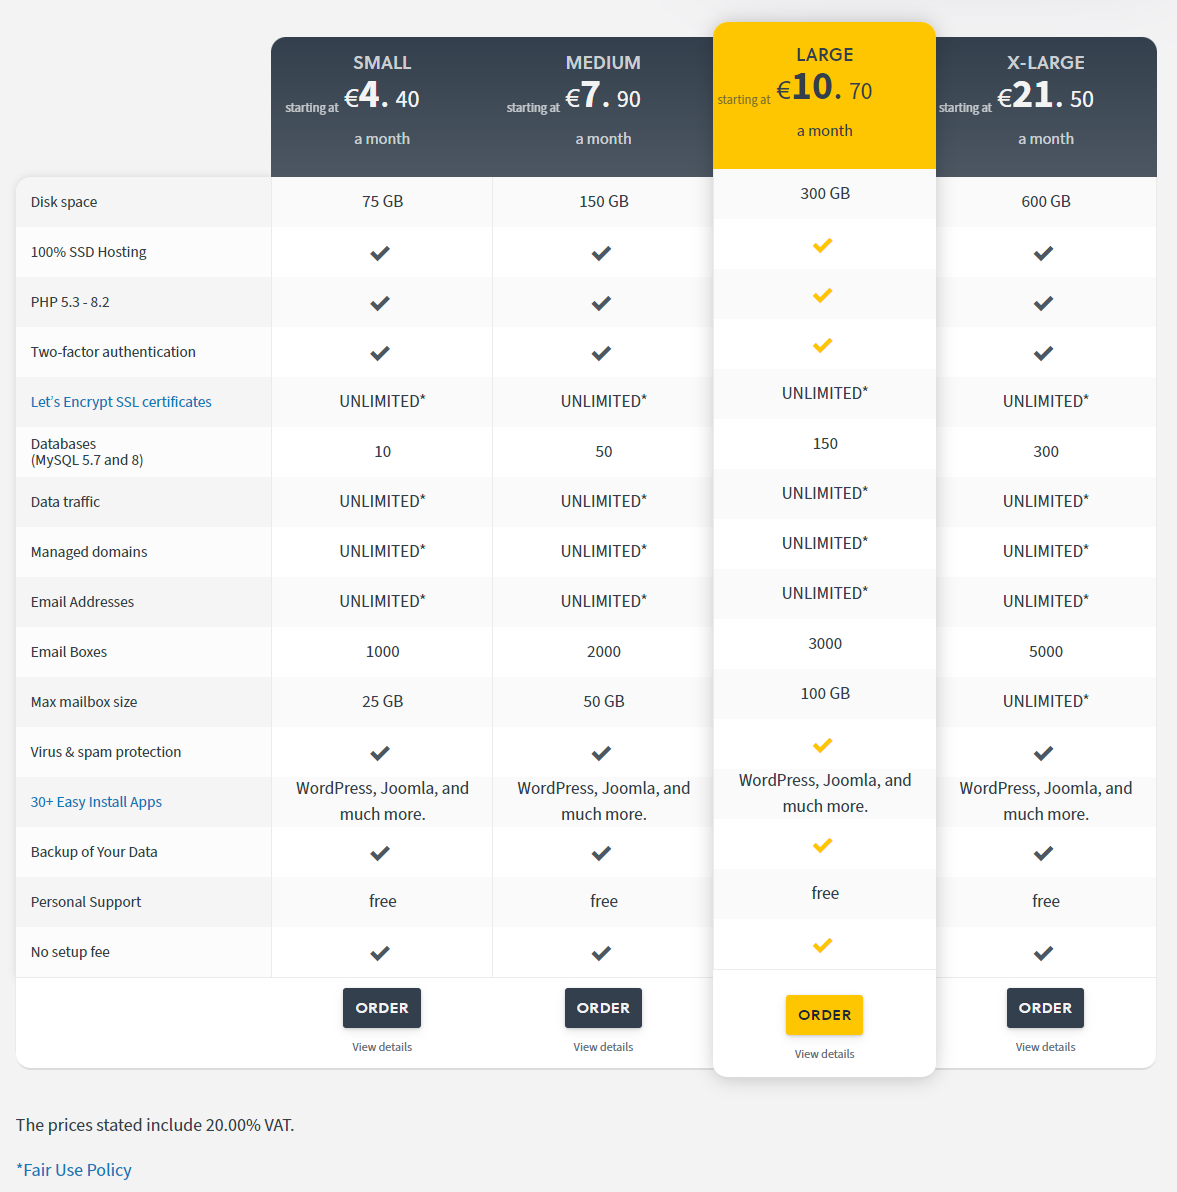
Task: Click the 1000 email boxes value
Action: 382,651
